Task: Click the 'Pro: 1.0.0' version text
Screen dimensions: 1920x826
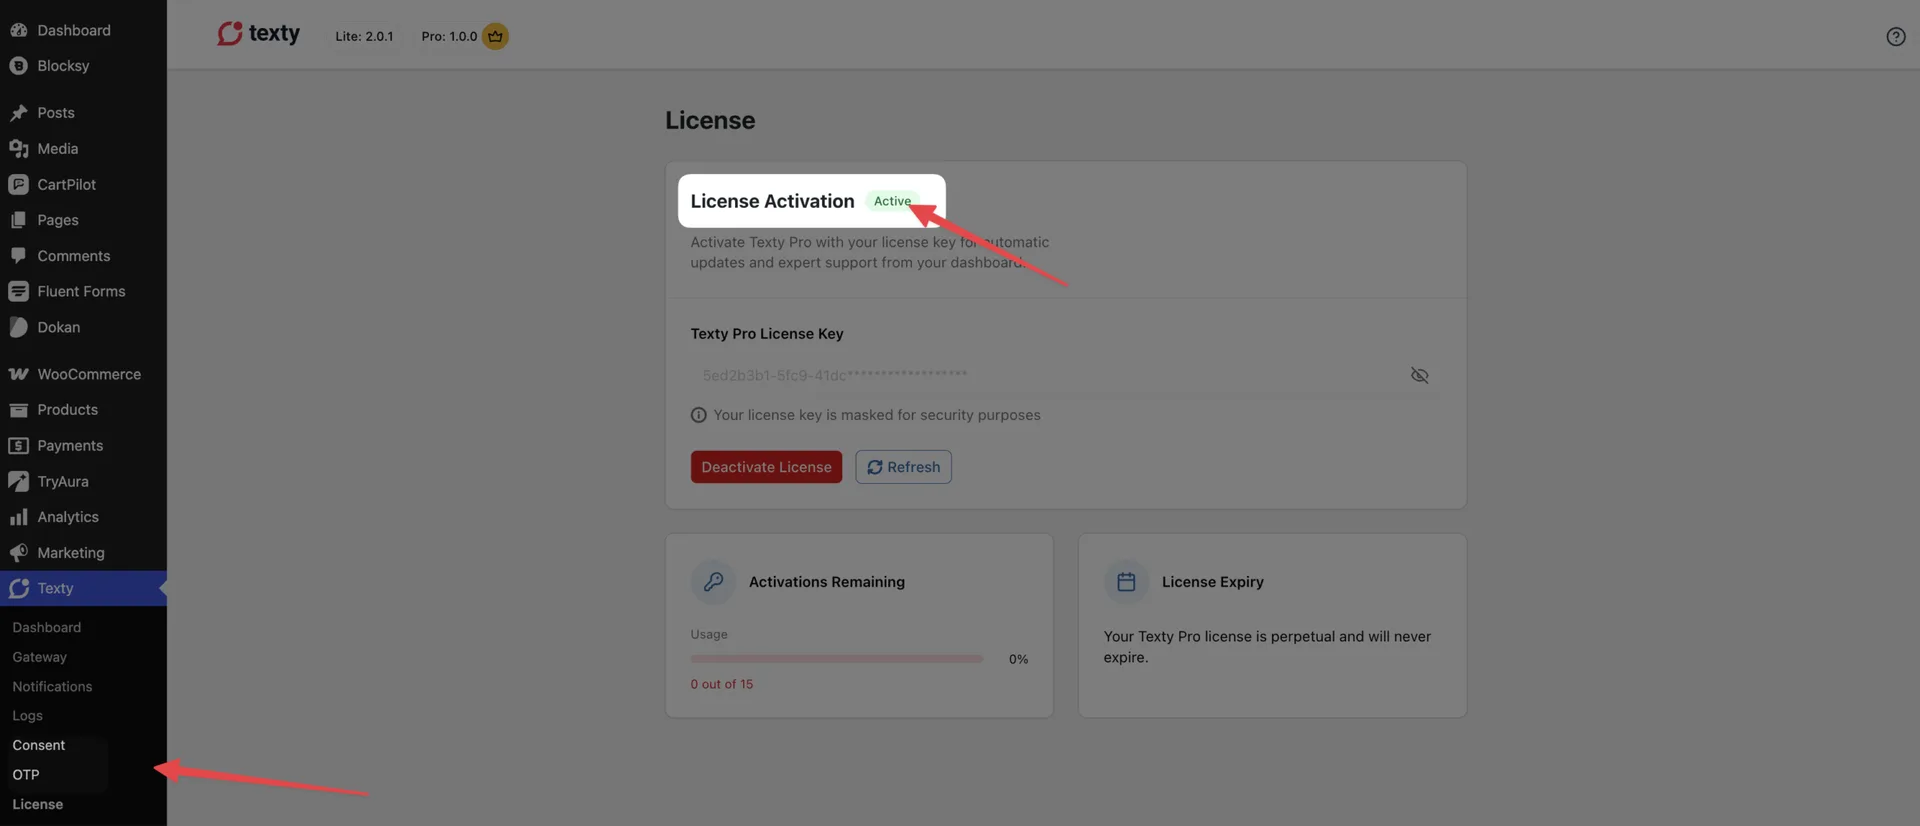Action: [x=449, y=36]
